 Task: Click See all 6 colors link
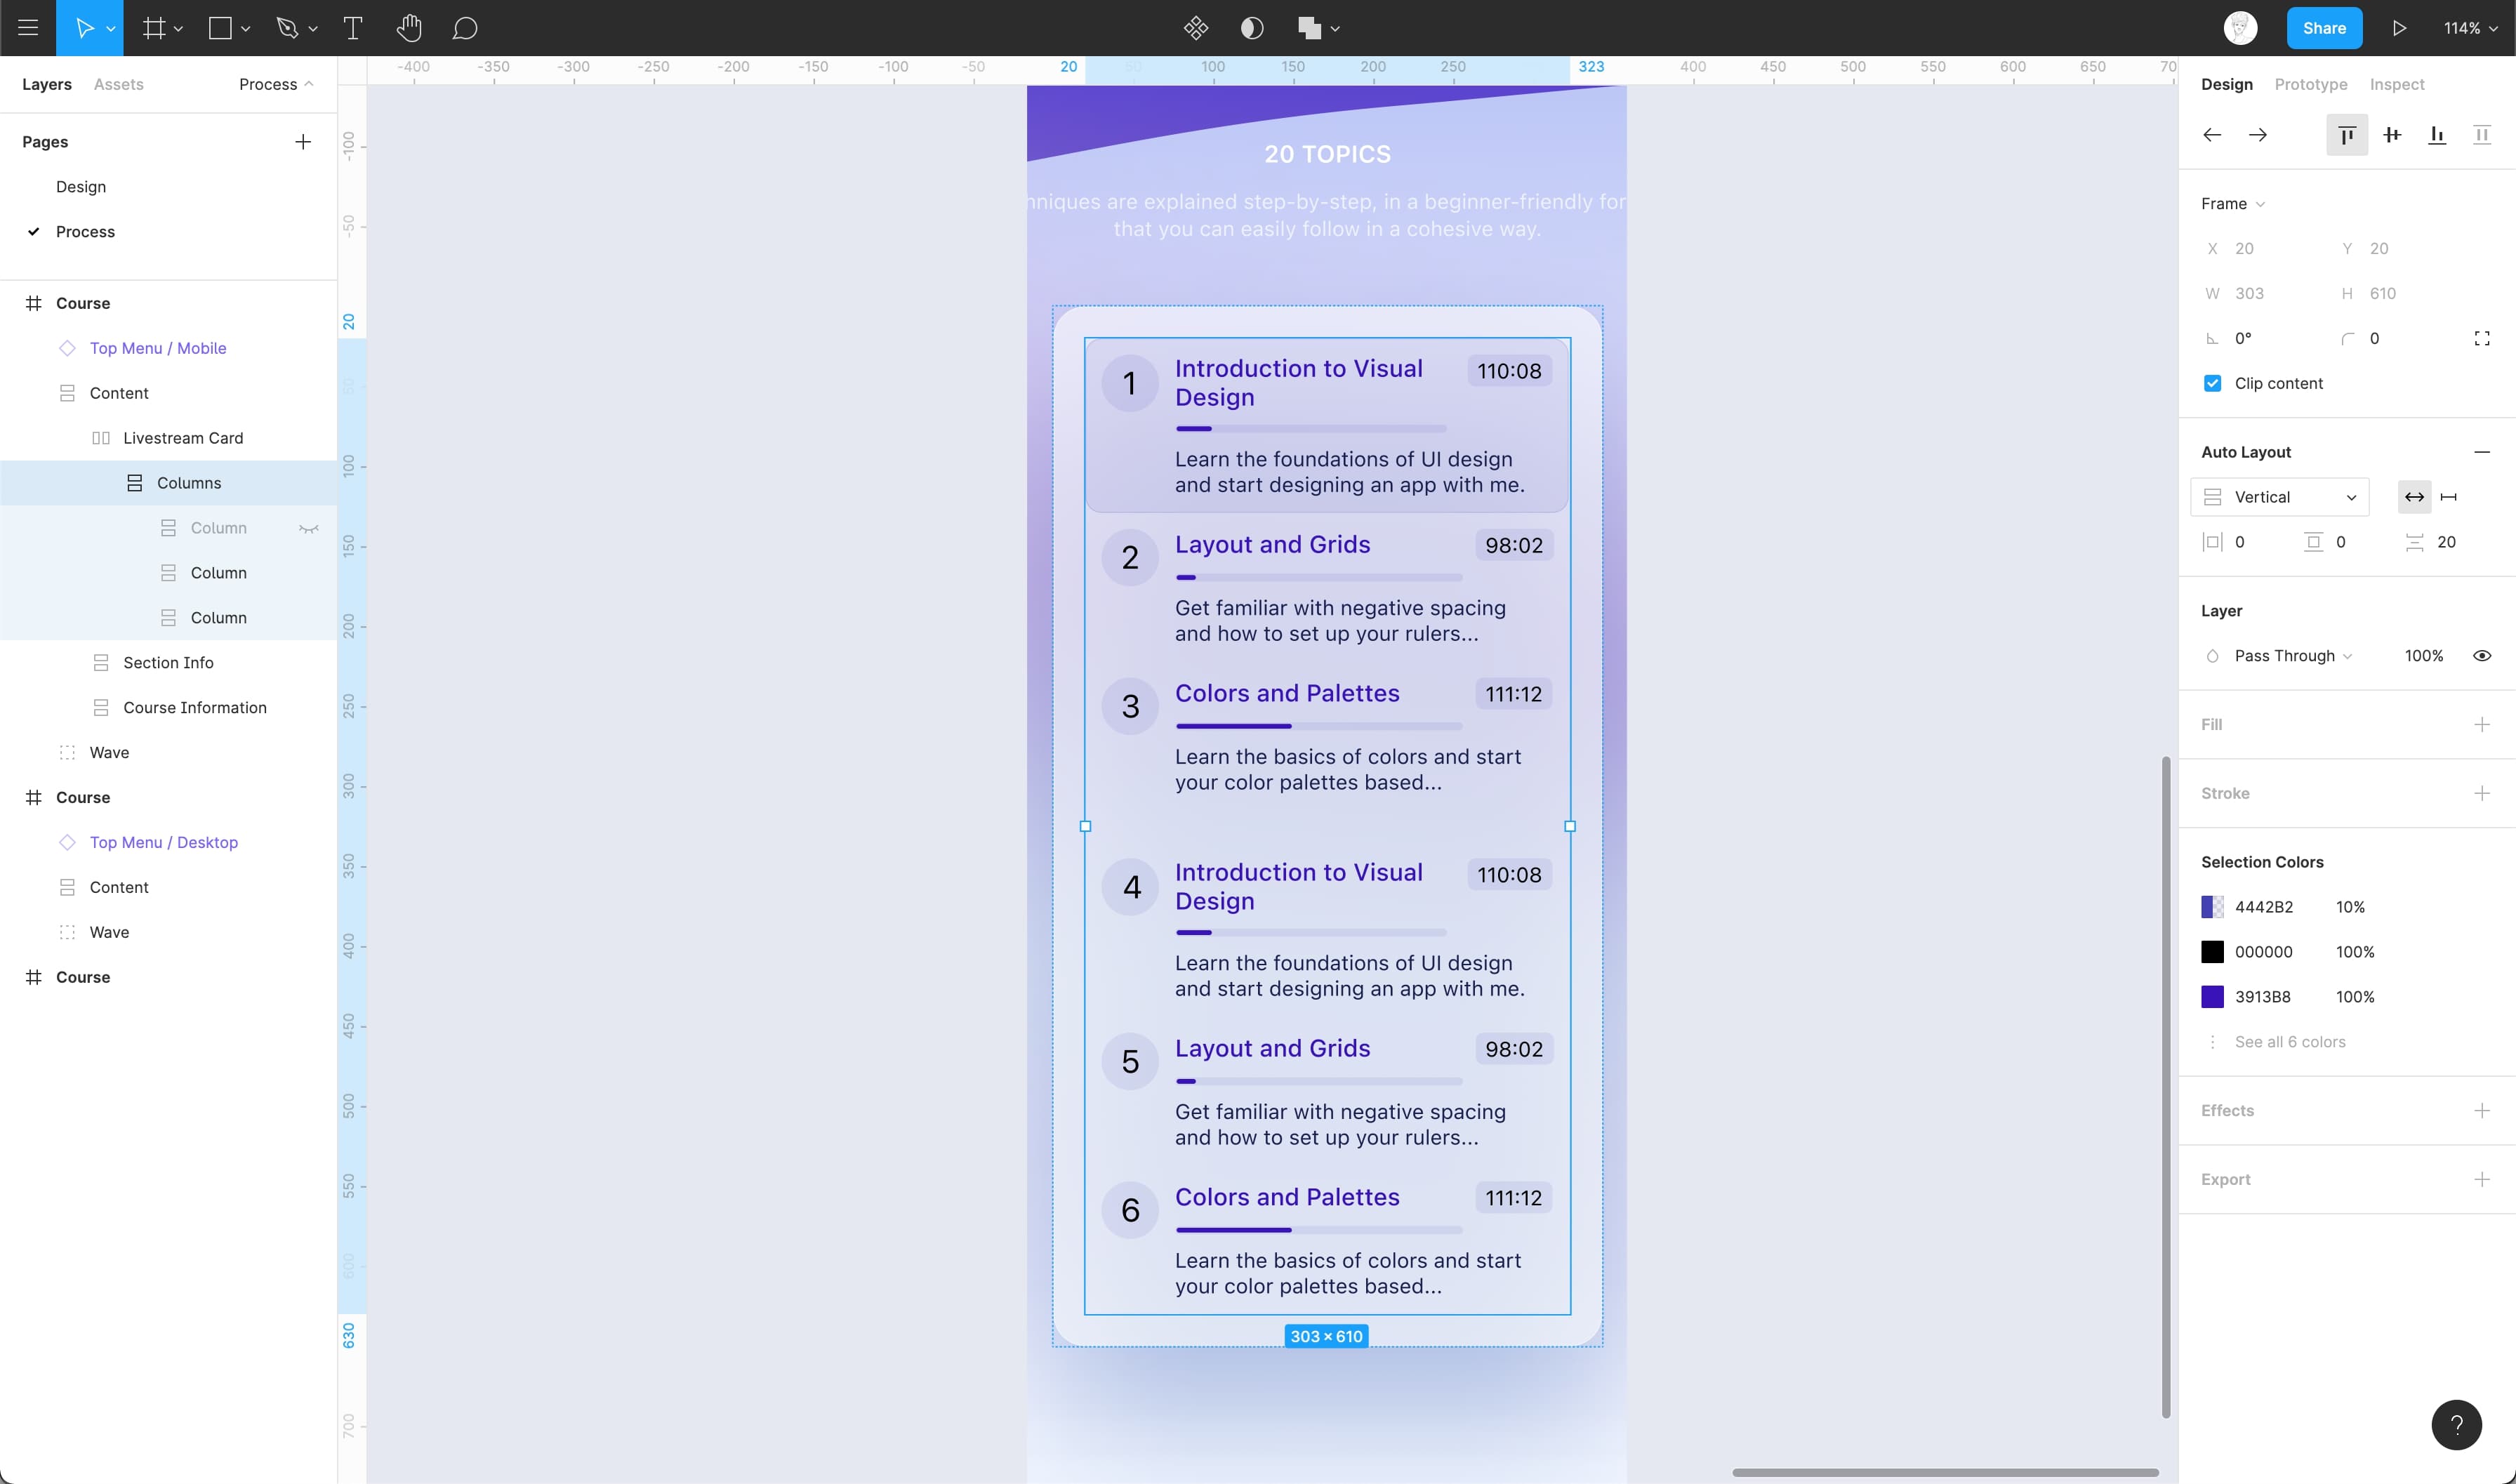[2289, 1042]
